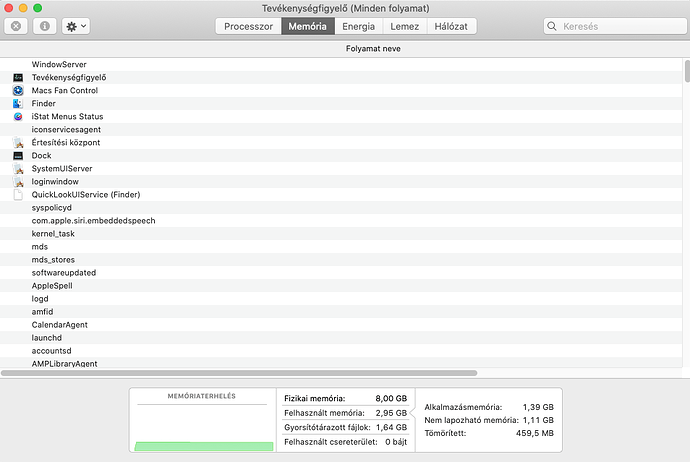This screenshot has width=690, height=462.
Task: Switch to the Lemez tab
Action: 404,26
